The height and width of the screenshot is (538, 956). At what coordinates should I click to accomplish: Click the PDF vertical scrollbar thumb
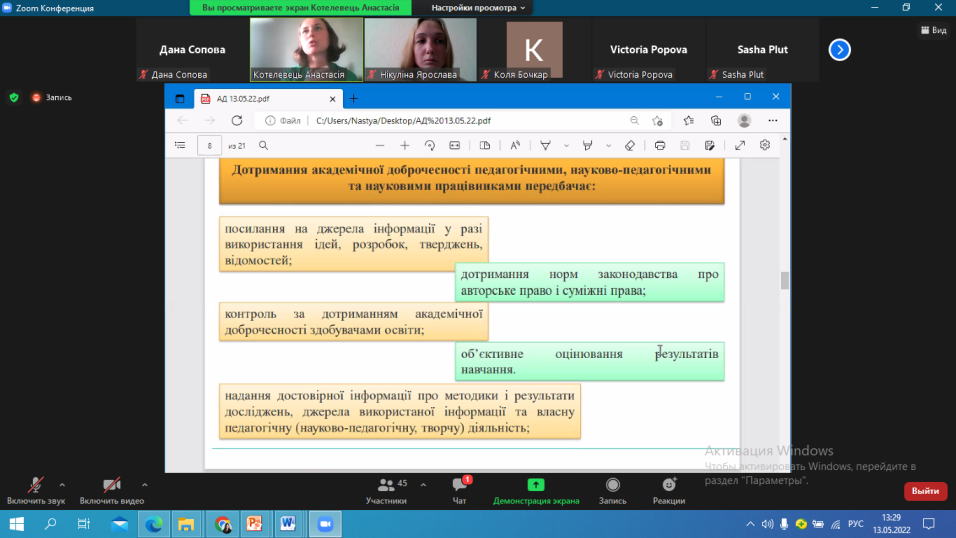point(785,281)
